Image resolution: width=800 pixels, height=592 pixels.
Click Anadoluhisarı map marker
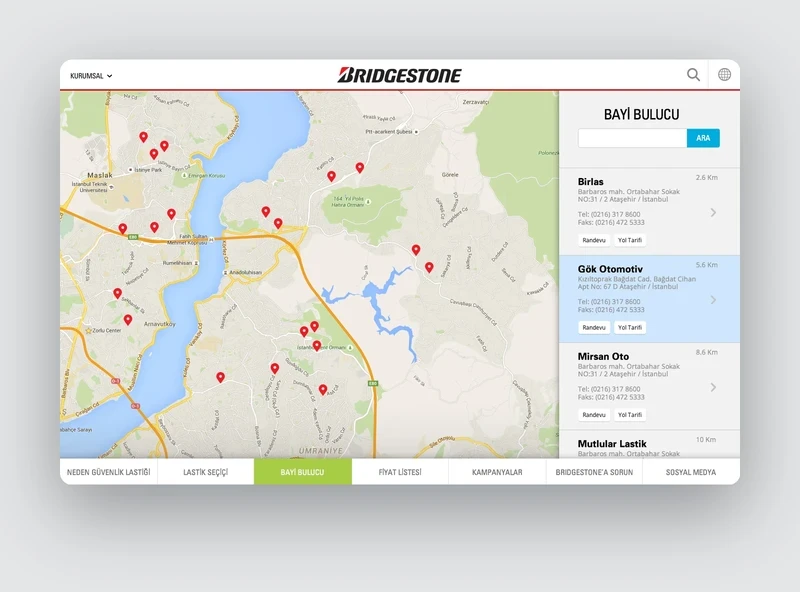tap(226, 273)
